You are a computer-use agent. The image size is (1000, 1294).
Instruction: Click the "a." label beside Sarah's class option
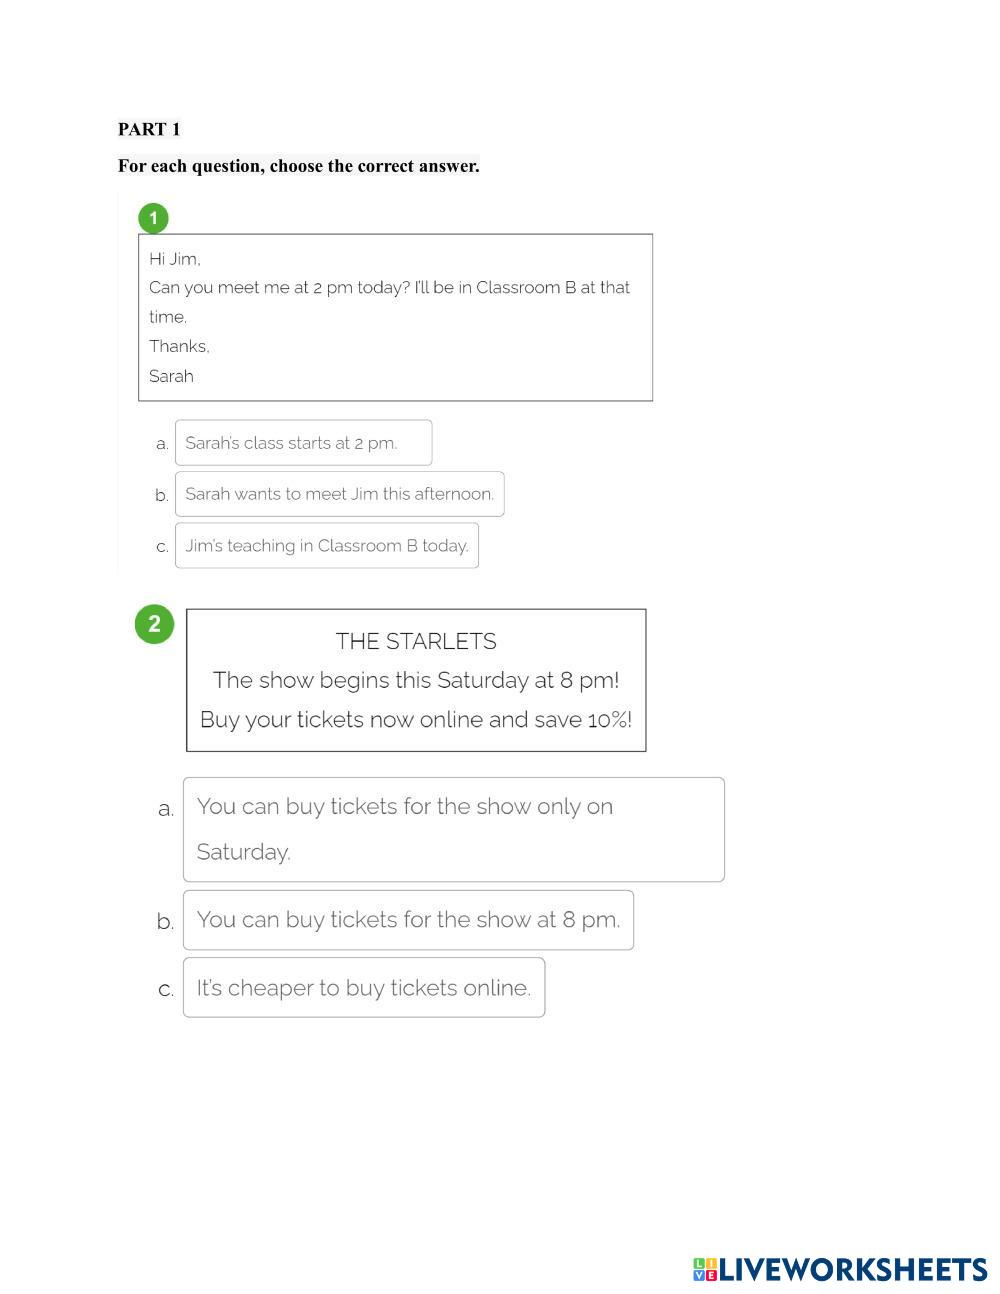[x=162, y=444]
